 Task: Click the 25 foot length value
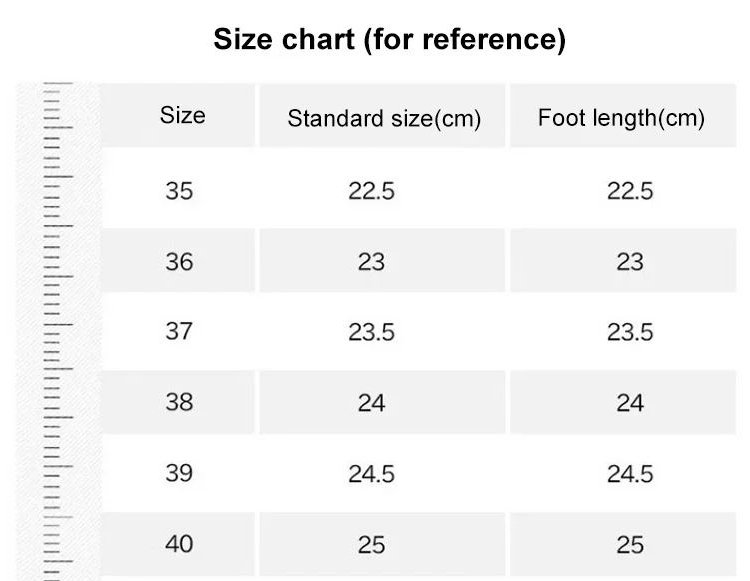click(630, 545)
